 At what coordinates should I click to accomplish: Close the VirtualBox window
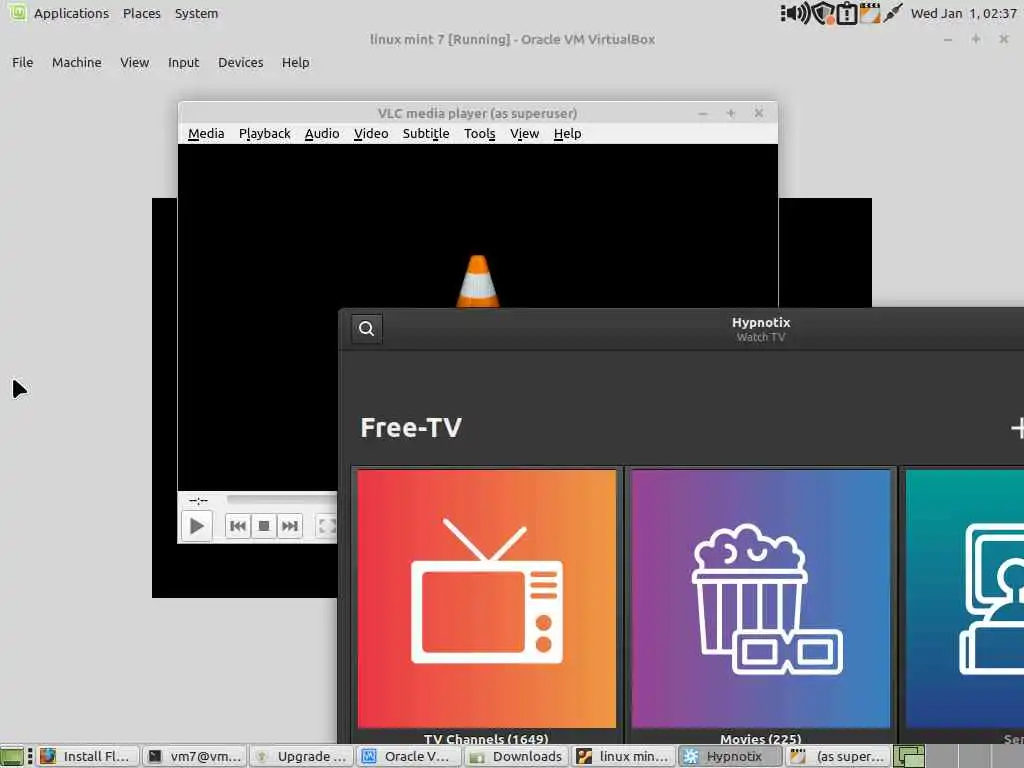pyautogui.click(x=1004, y=40)
